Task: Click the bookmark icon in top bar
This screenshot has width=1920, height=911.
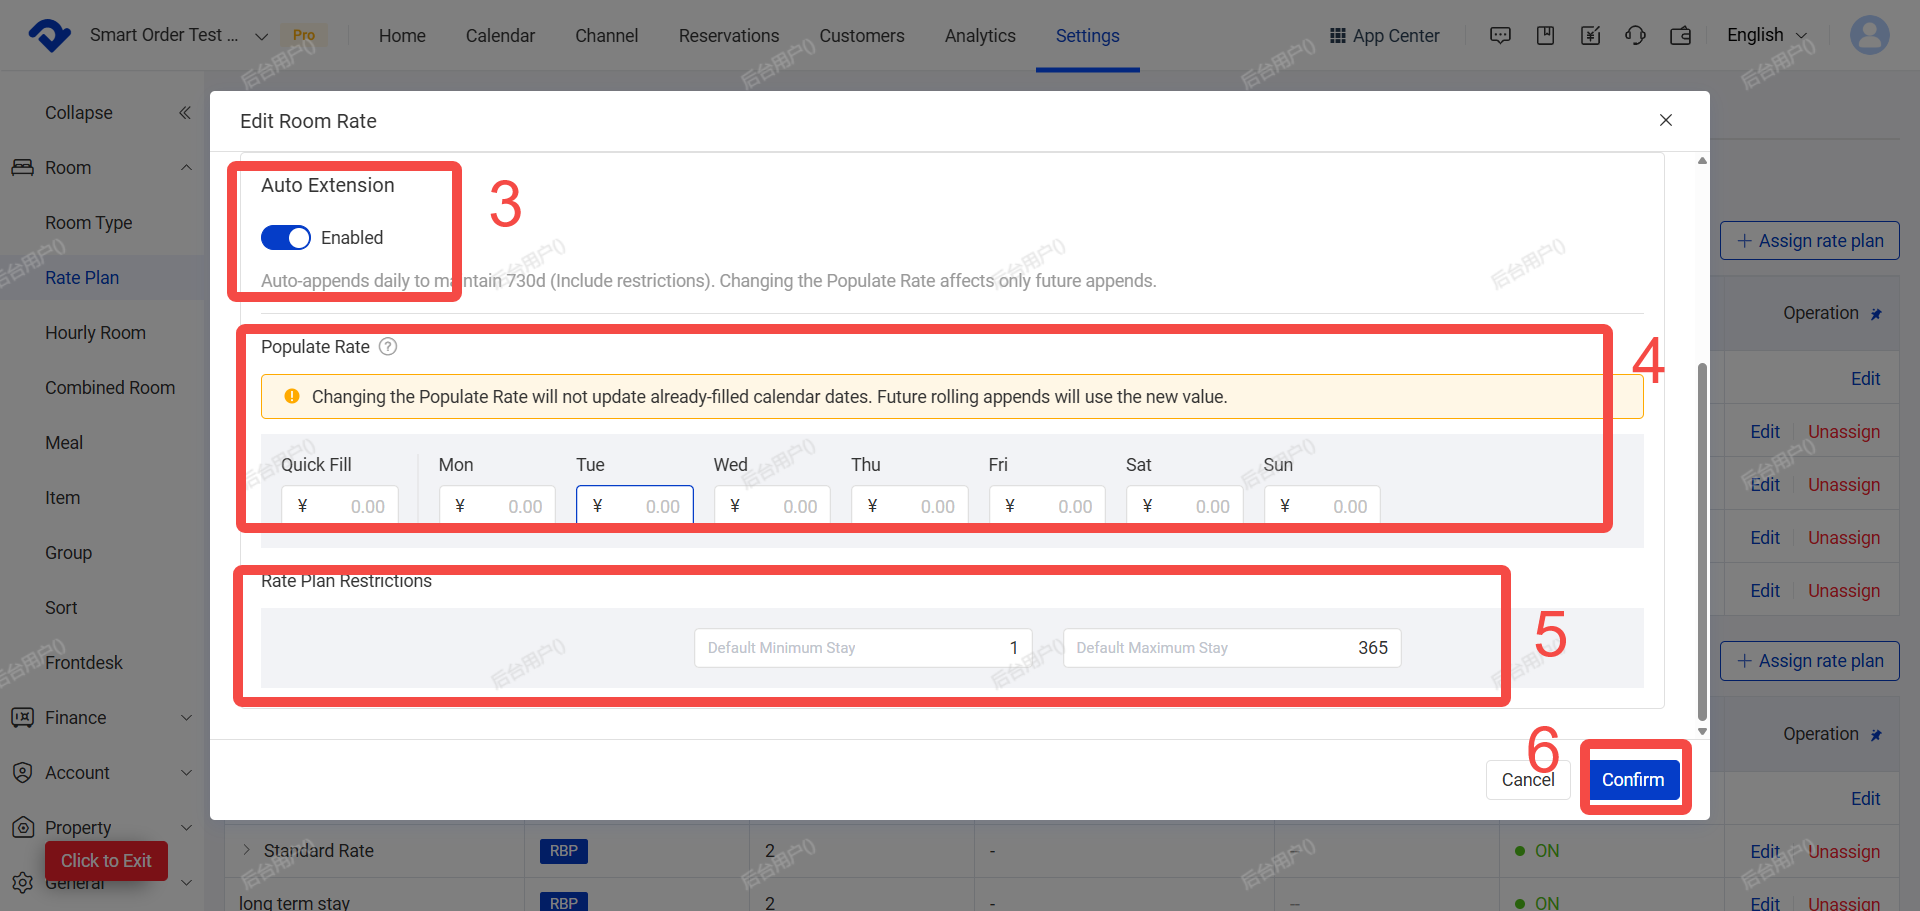Action: [1545, 36]
